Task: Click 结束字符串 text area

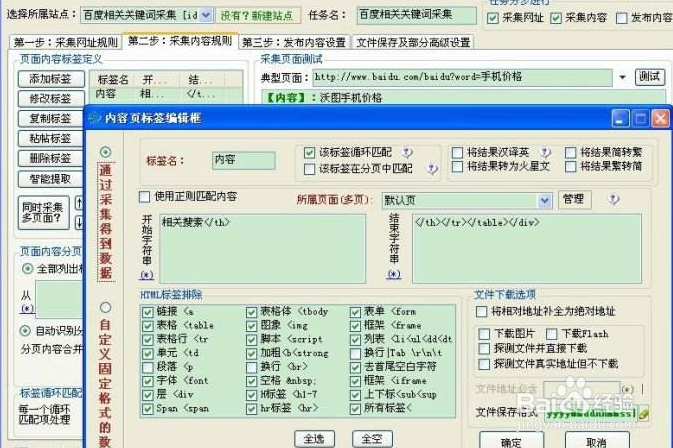Action: pyautogui.click(x=527, y=248)
